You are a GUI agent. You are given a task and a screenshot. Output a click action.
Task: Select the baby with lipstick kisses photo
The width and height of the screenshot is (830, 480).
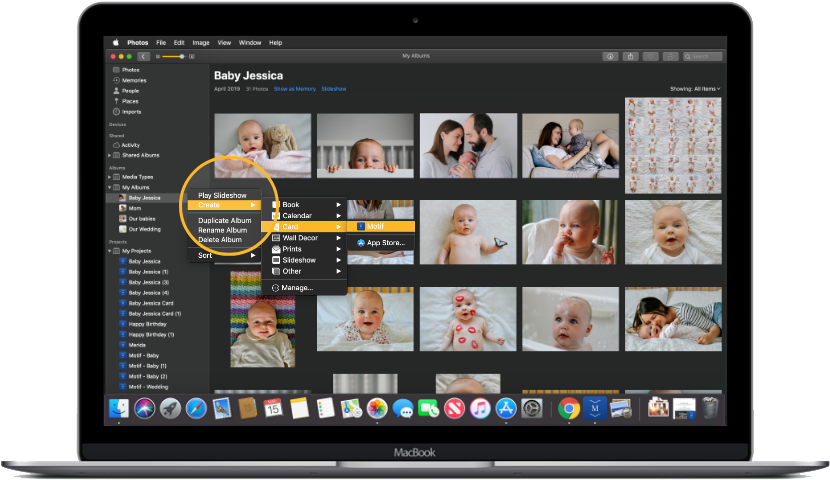[x=468, y=319]
